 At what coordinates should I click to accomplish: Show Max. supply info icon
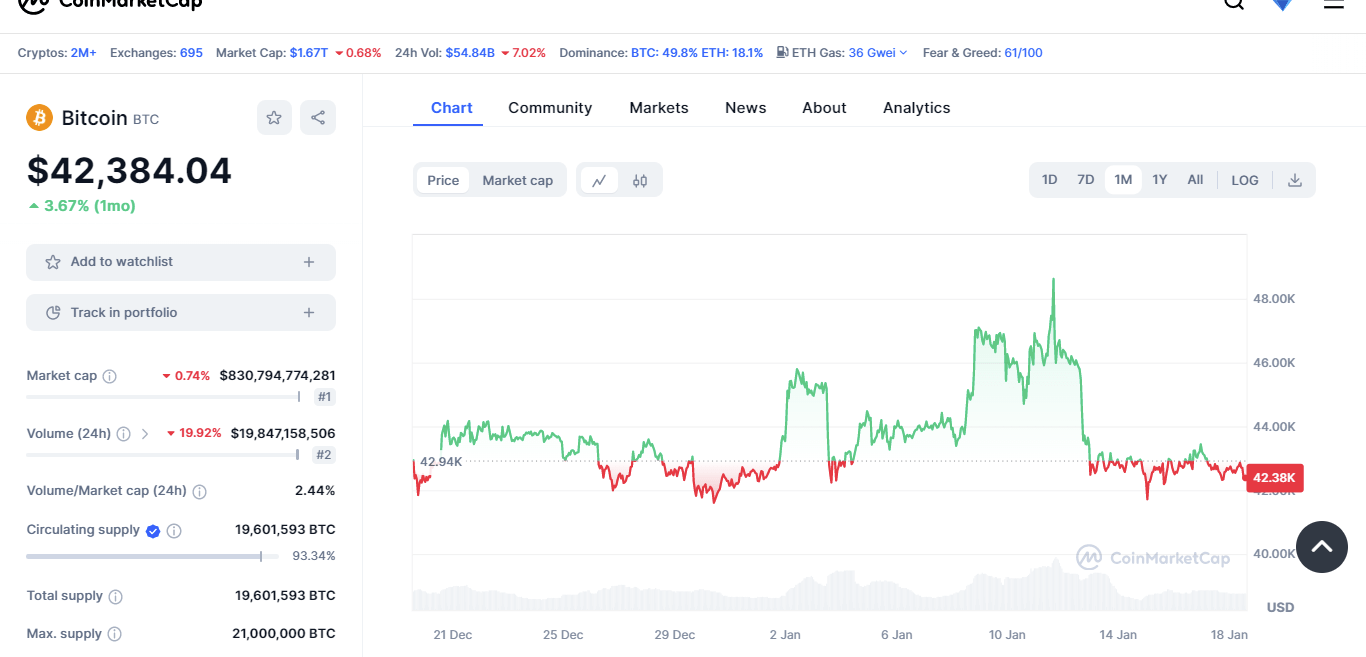(x=114, y=634)
